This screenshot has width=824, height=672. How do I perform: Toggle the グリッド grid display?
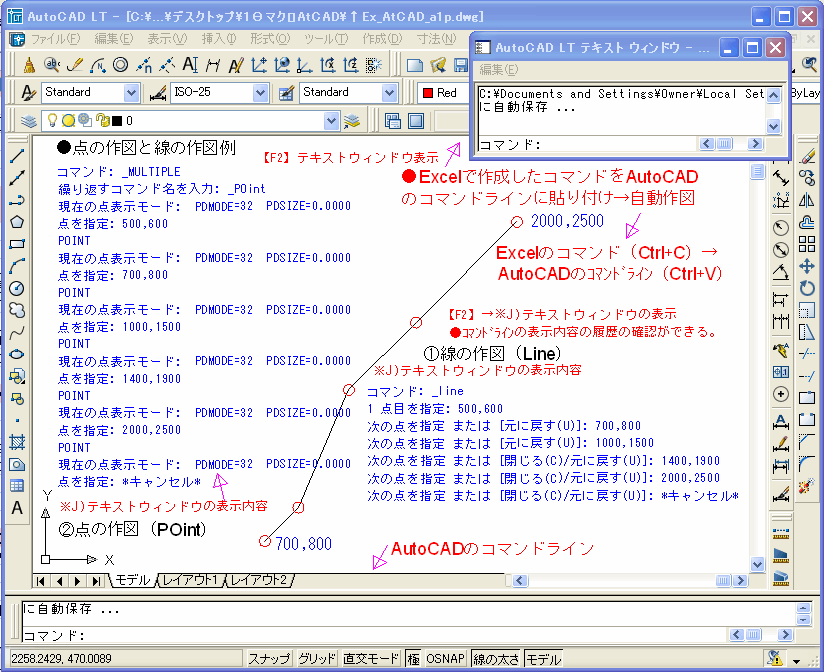[x=316, y=659]
